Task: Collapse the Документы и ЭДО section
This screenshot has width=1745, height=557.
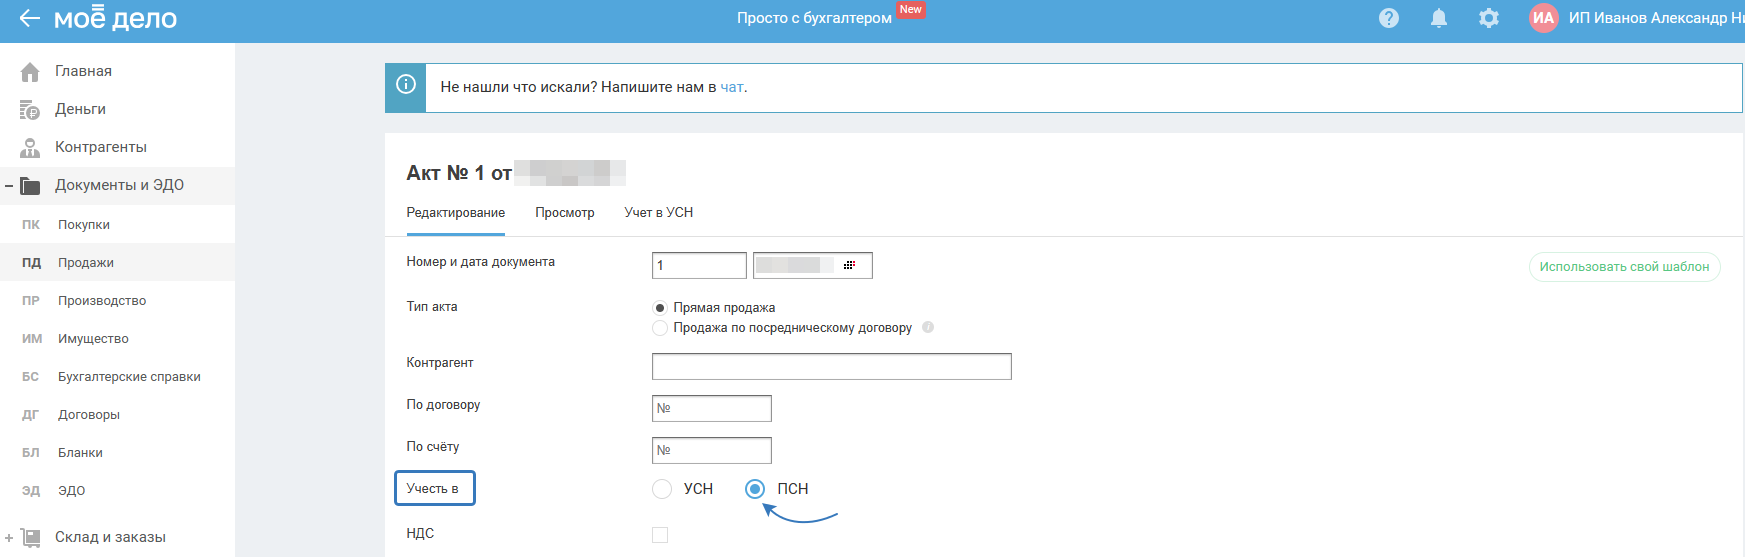Action: click(9, 186)
